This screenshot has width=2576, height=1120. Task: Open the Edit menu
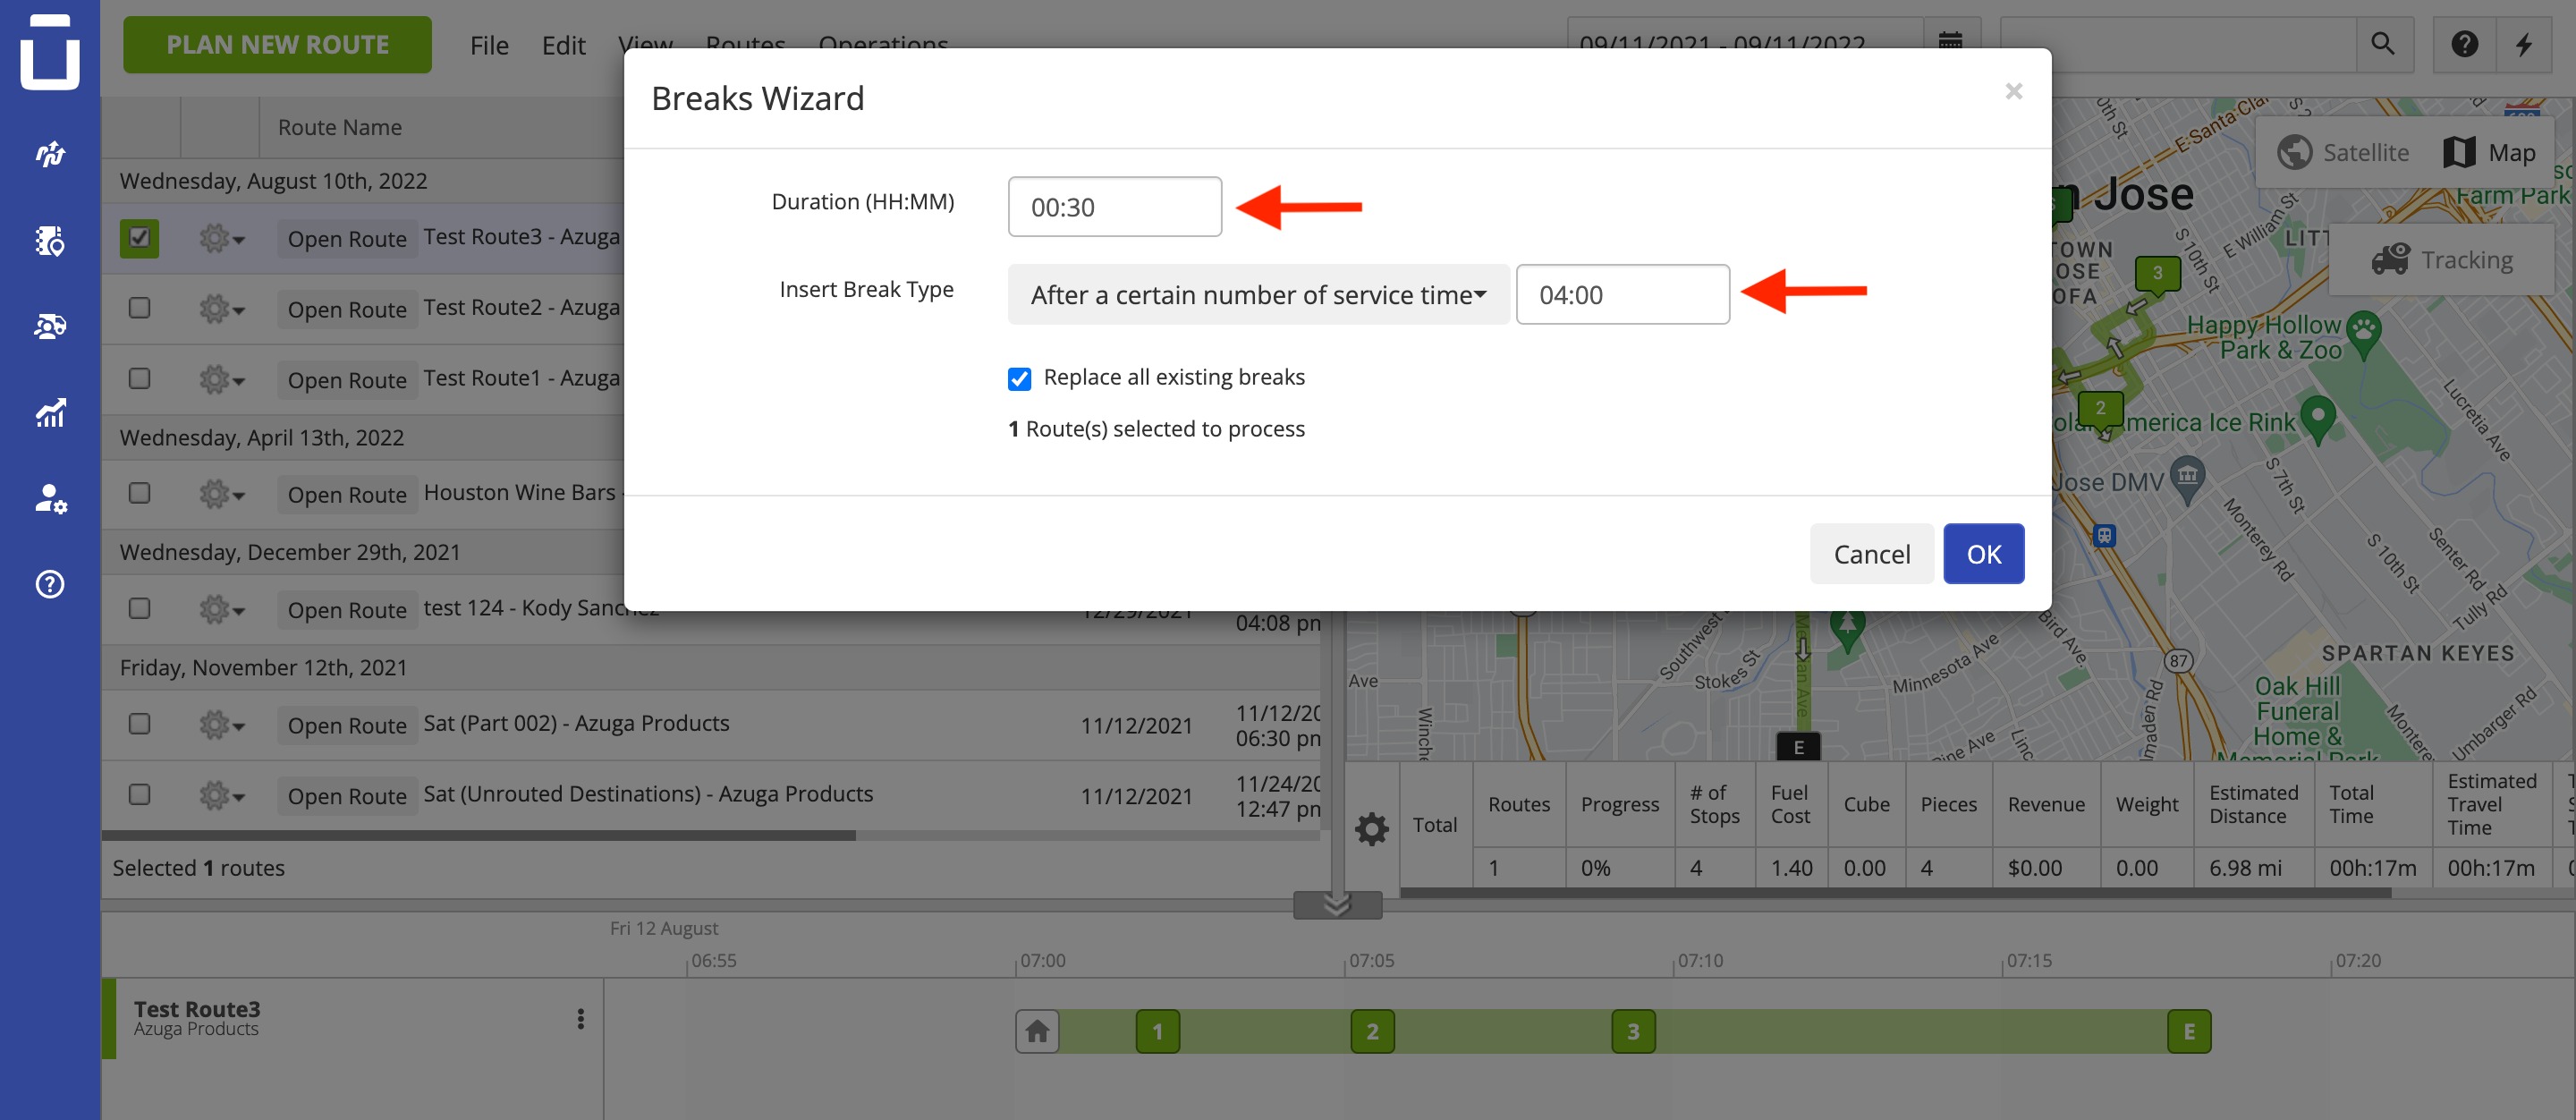point(563,45)
